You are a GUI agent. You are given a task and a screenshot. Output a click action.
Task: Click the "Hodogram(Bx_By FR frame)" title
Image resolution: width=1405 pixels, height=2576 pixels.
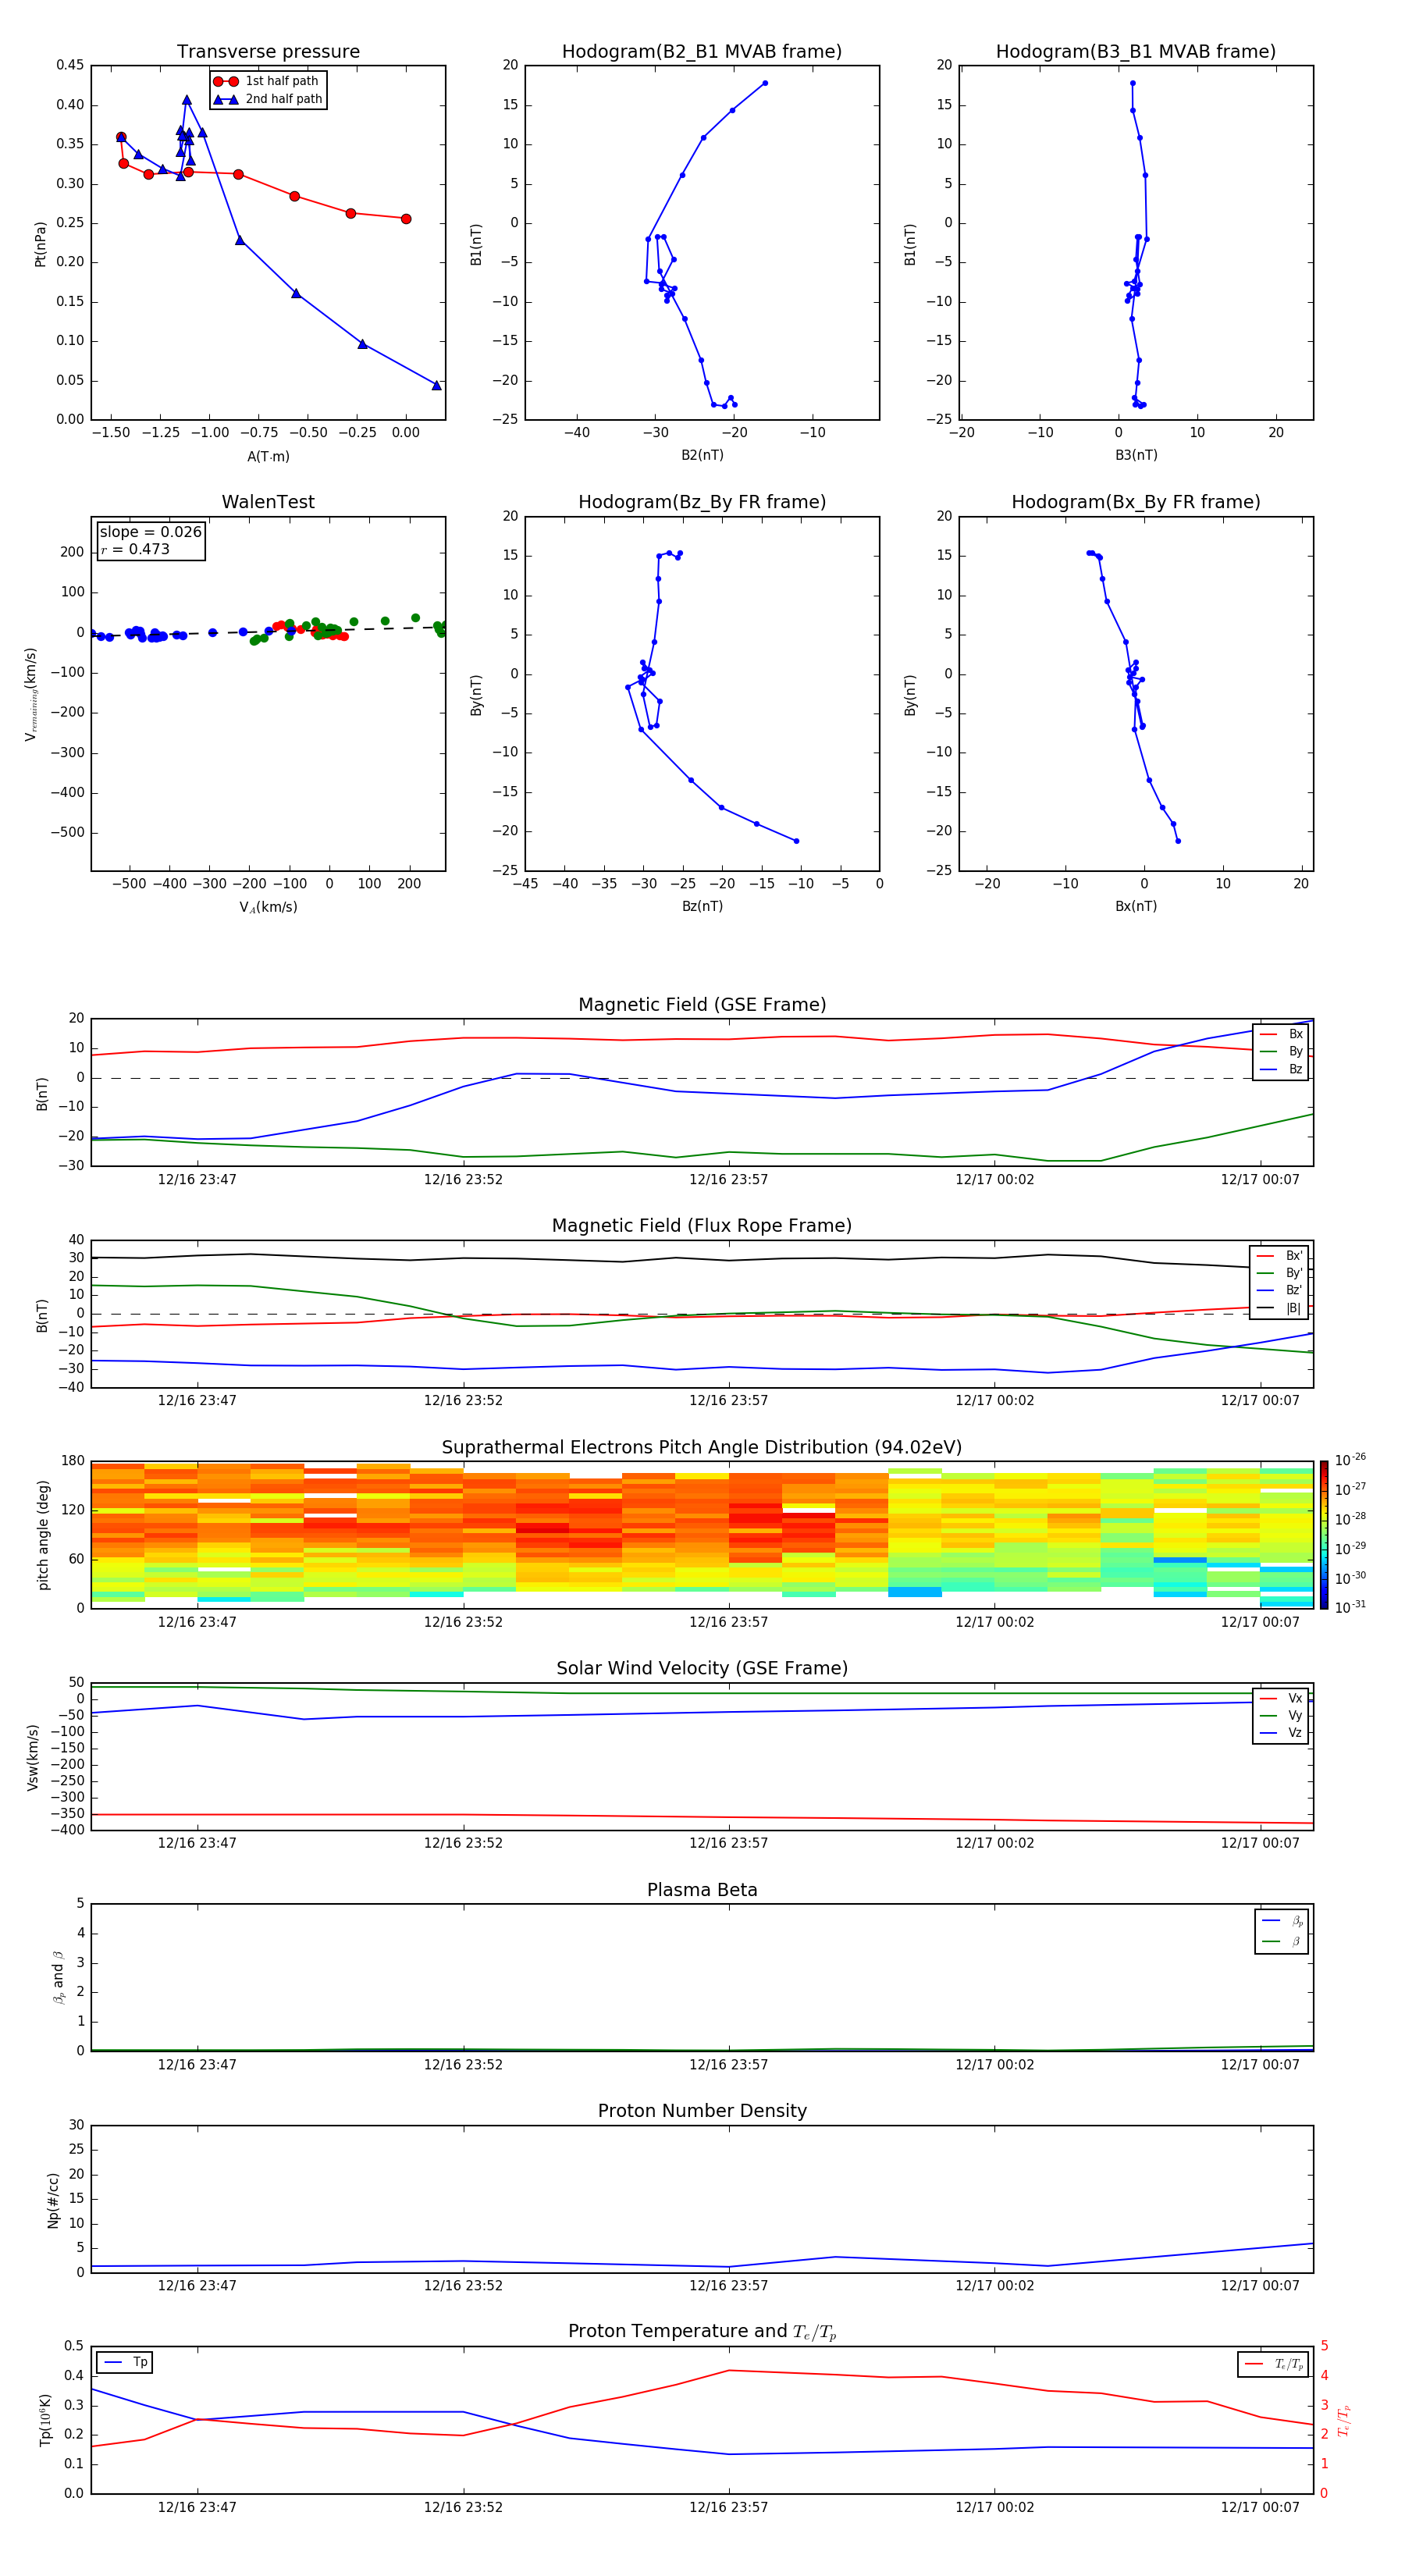(x=1136, y=502)
